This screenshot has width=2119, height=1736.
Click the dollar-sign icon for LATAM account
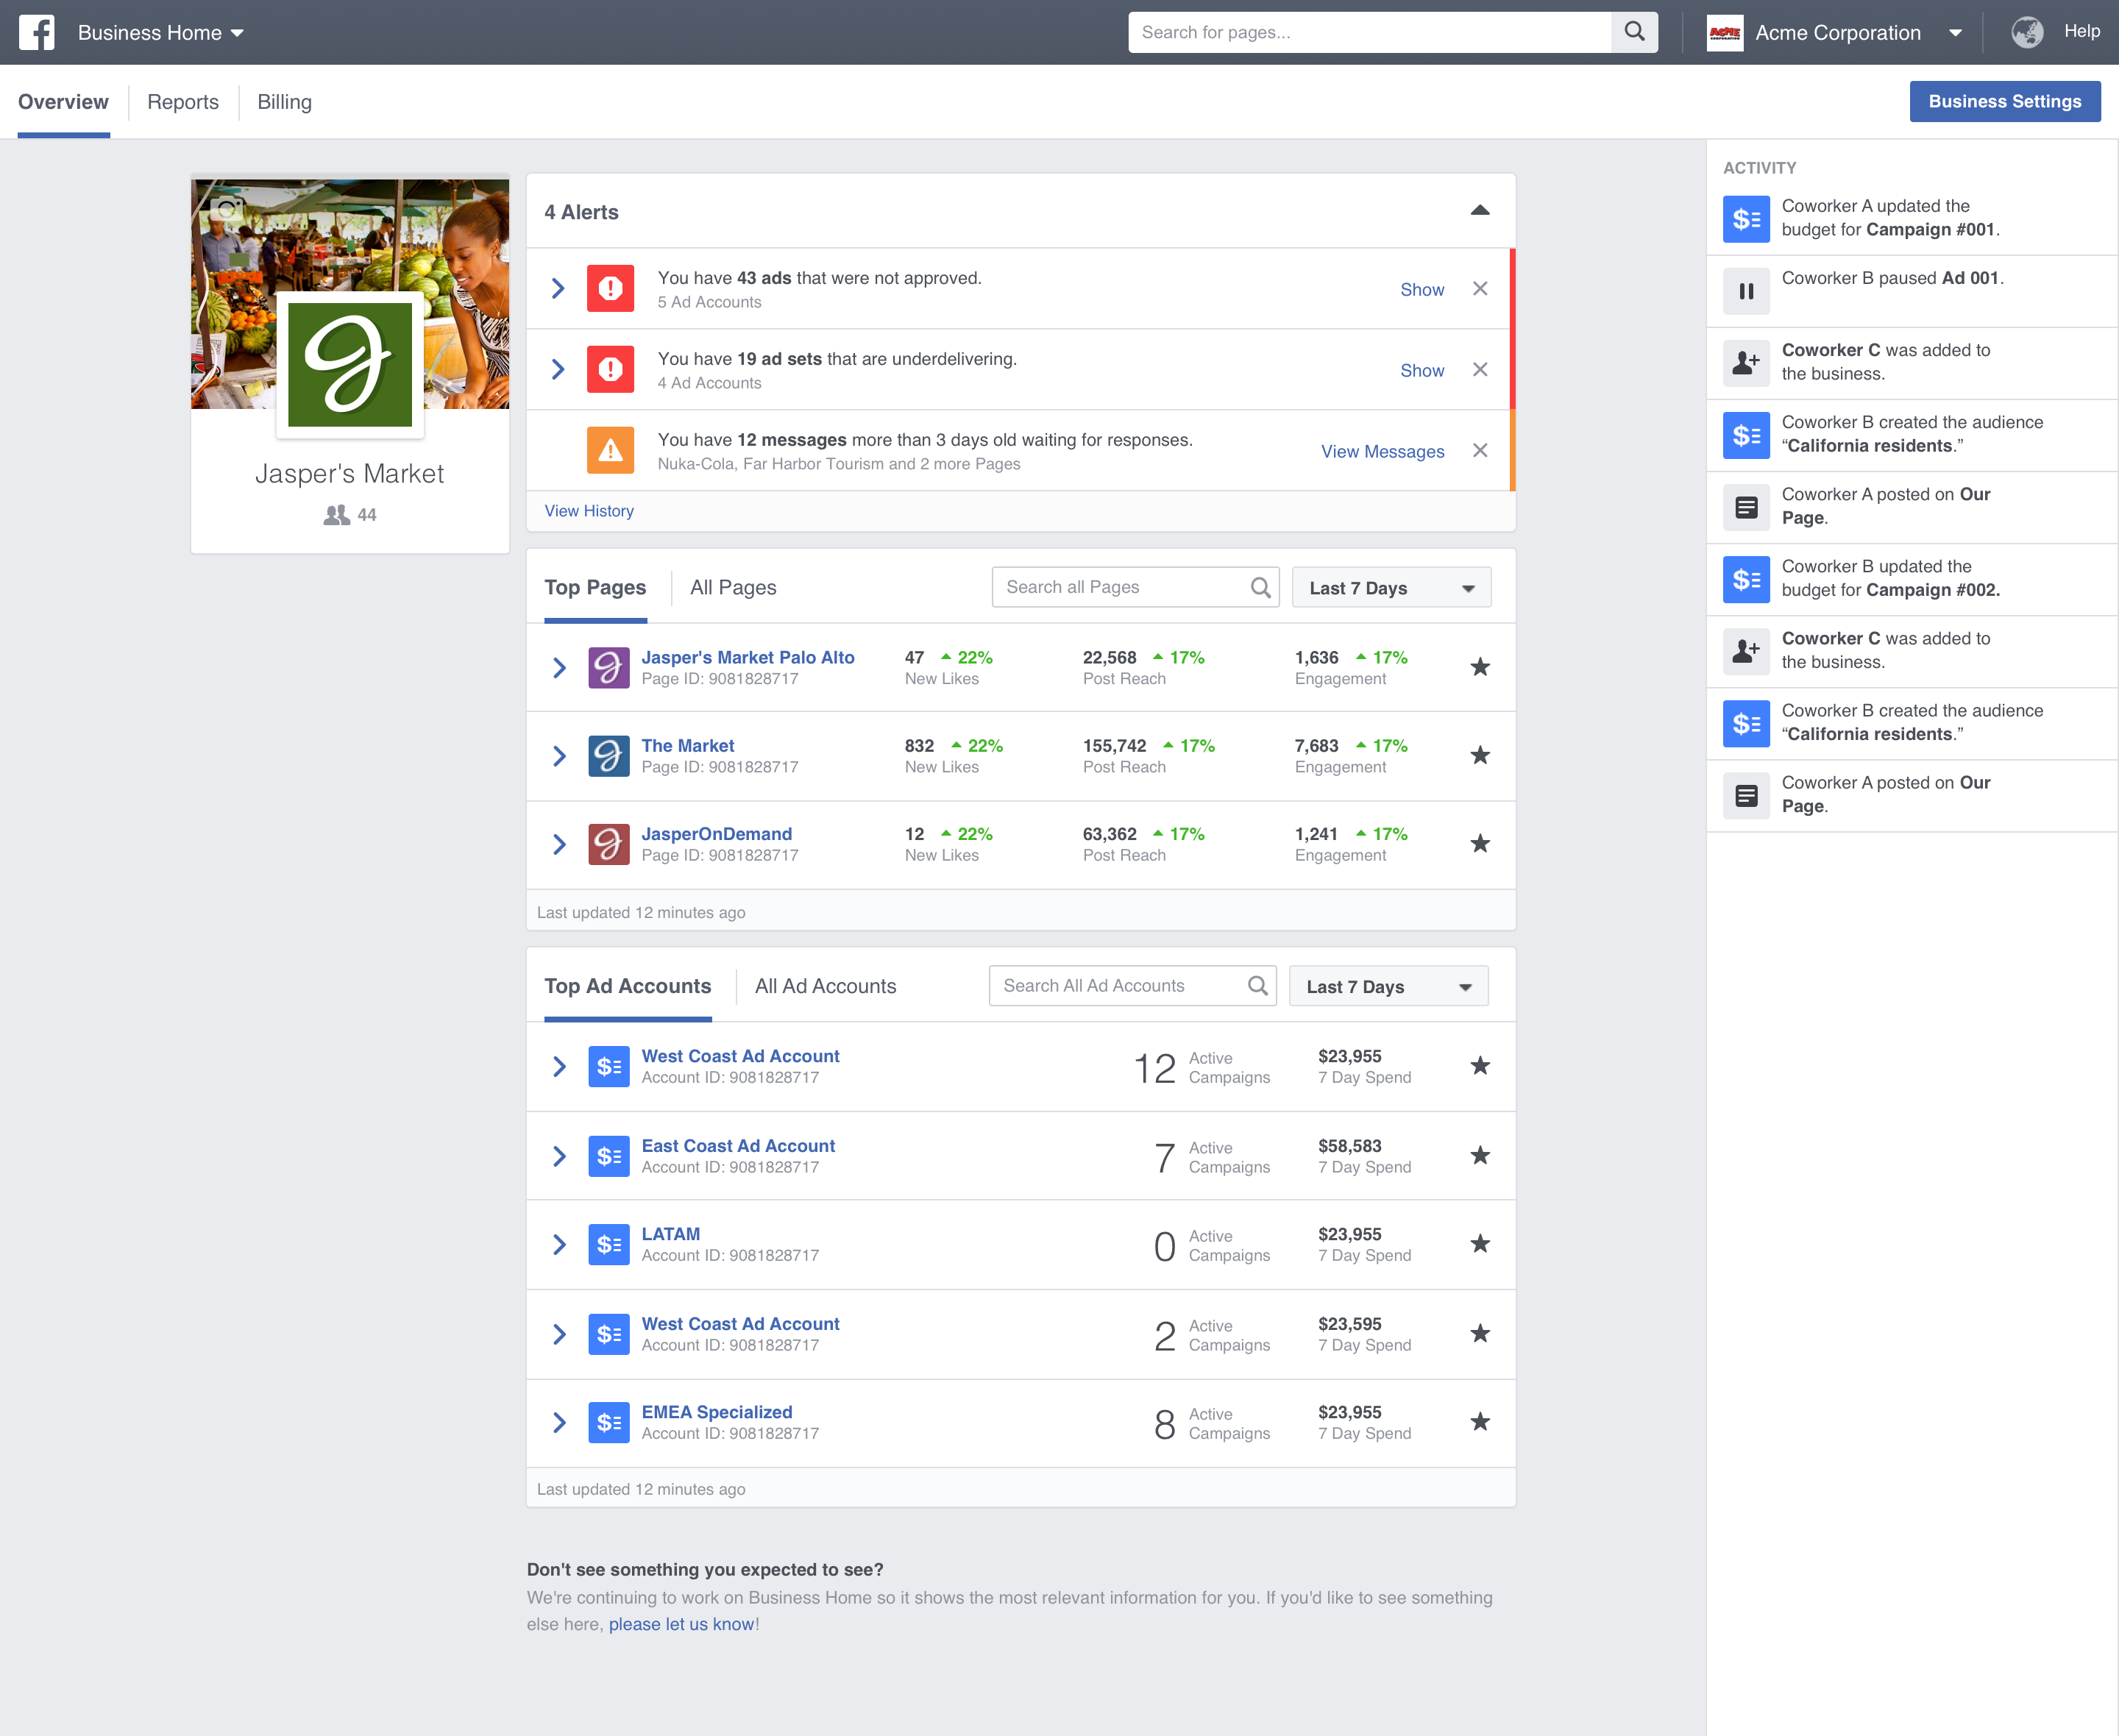[x=609, y=1243]
